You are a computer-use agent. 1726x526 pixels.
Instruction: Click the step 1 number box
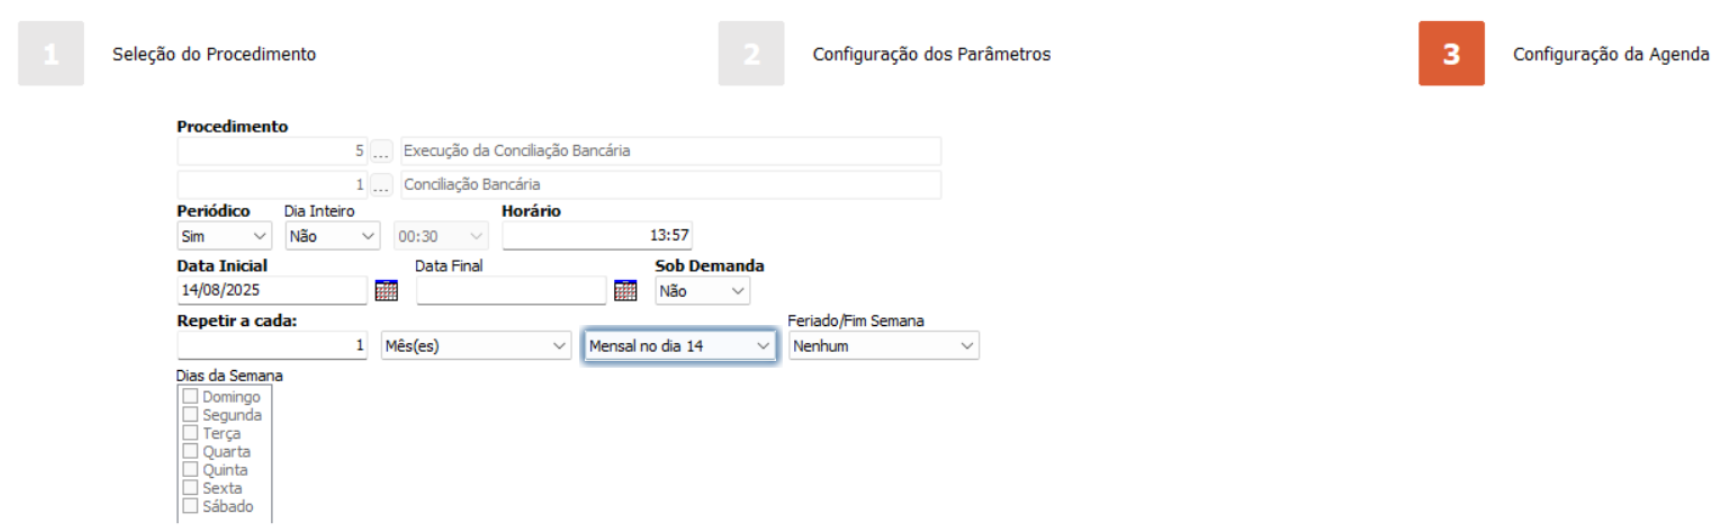point(51,54)
